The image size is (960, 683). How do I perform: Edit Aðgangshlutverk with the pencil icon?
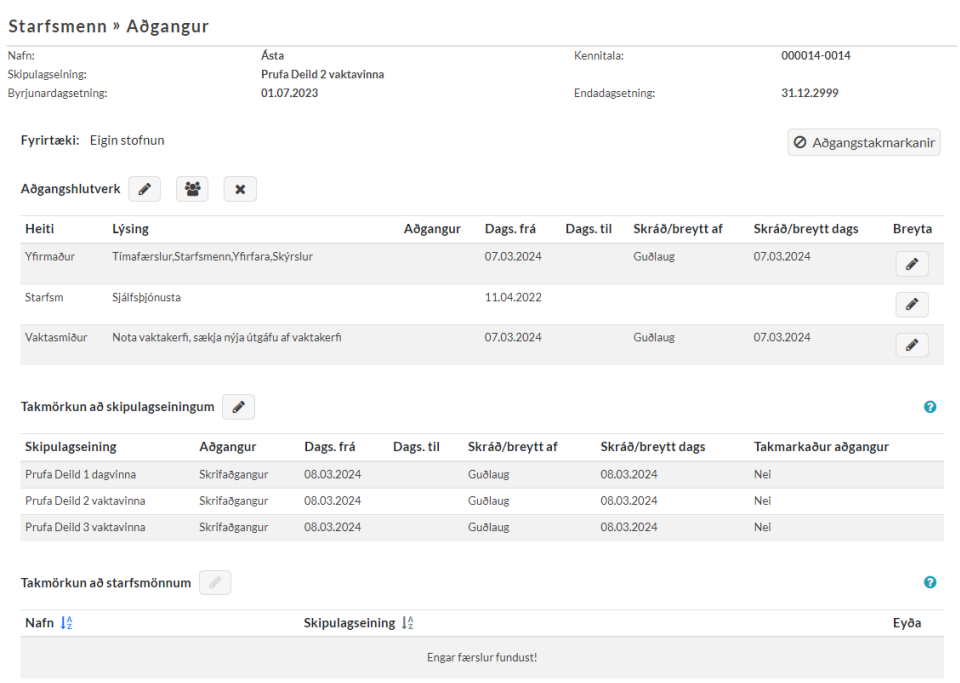click(144, 189)
